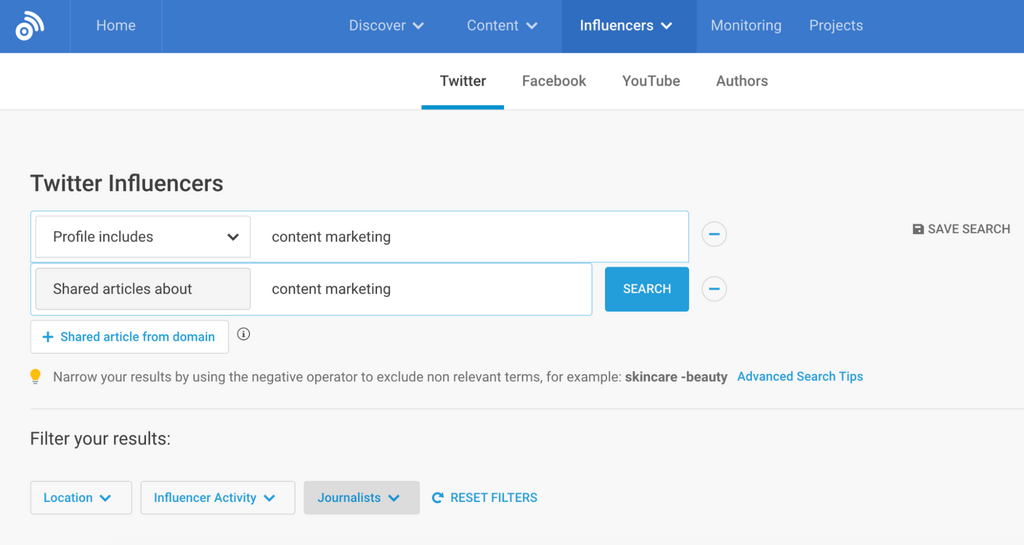Viewport: 1024px width, 545px height.
Task: Open the Profile includes dropdown
Action: [143, 237]
